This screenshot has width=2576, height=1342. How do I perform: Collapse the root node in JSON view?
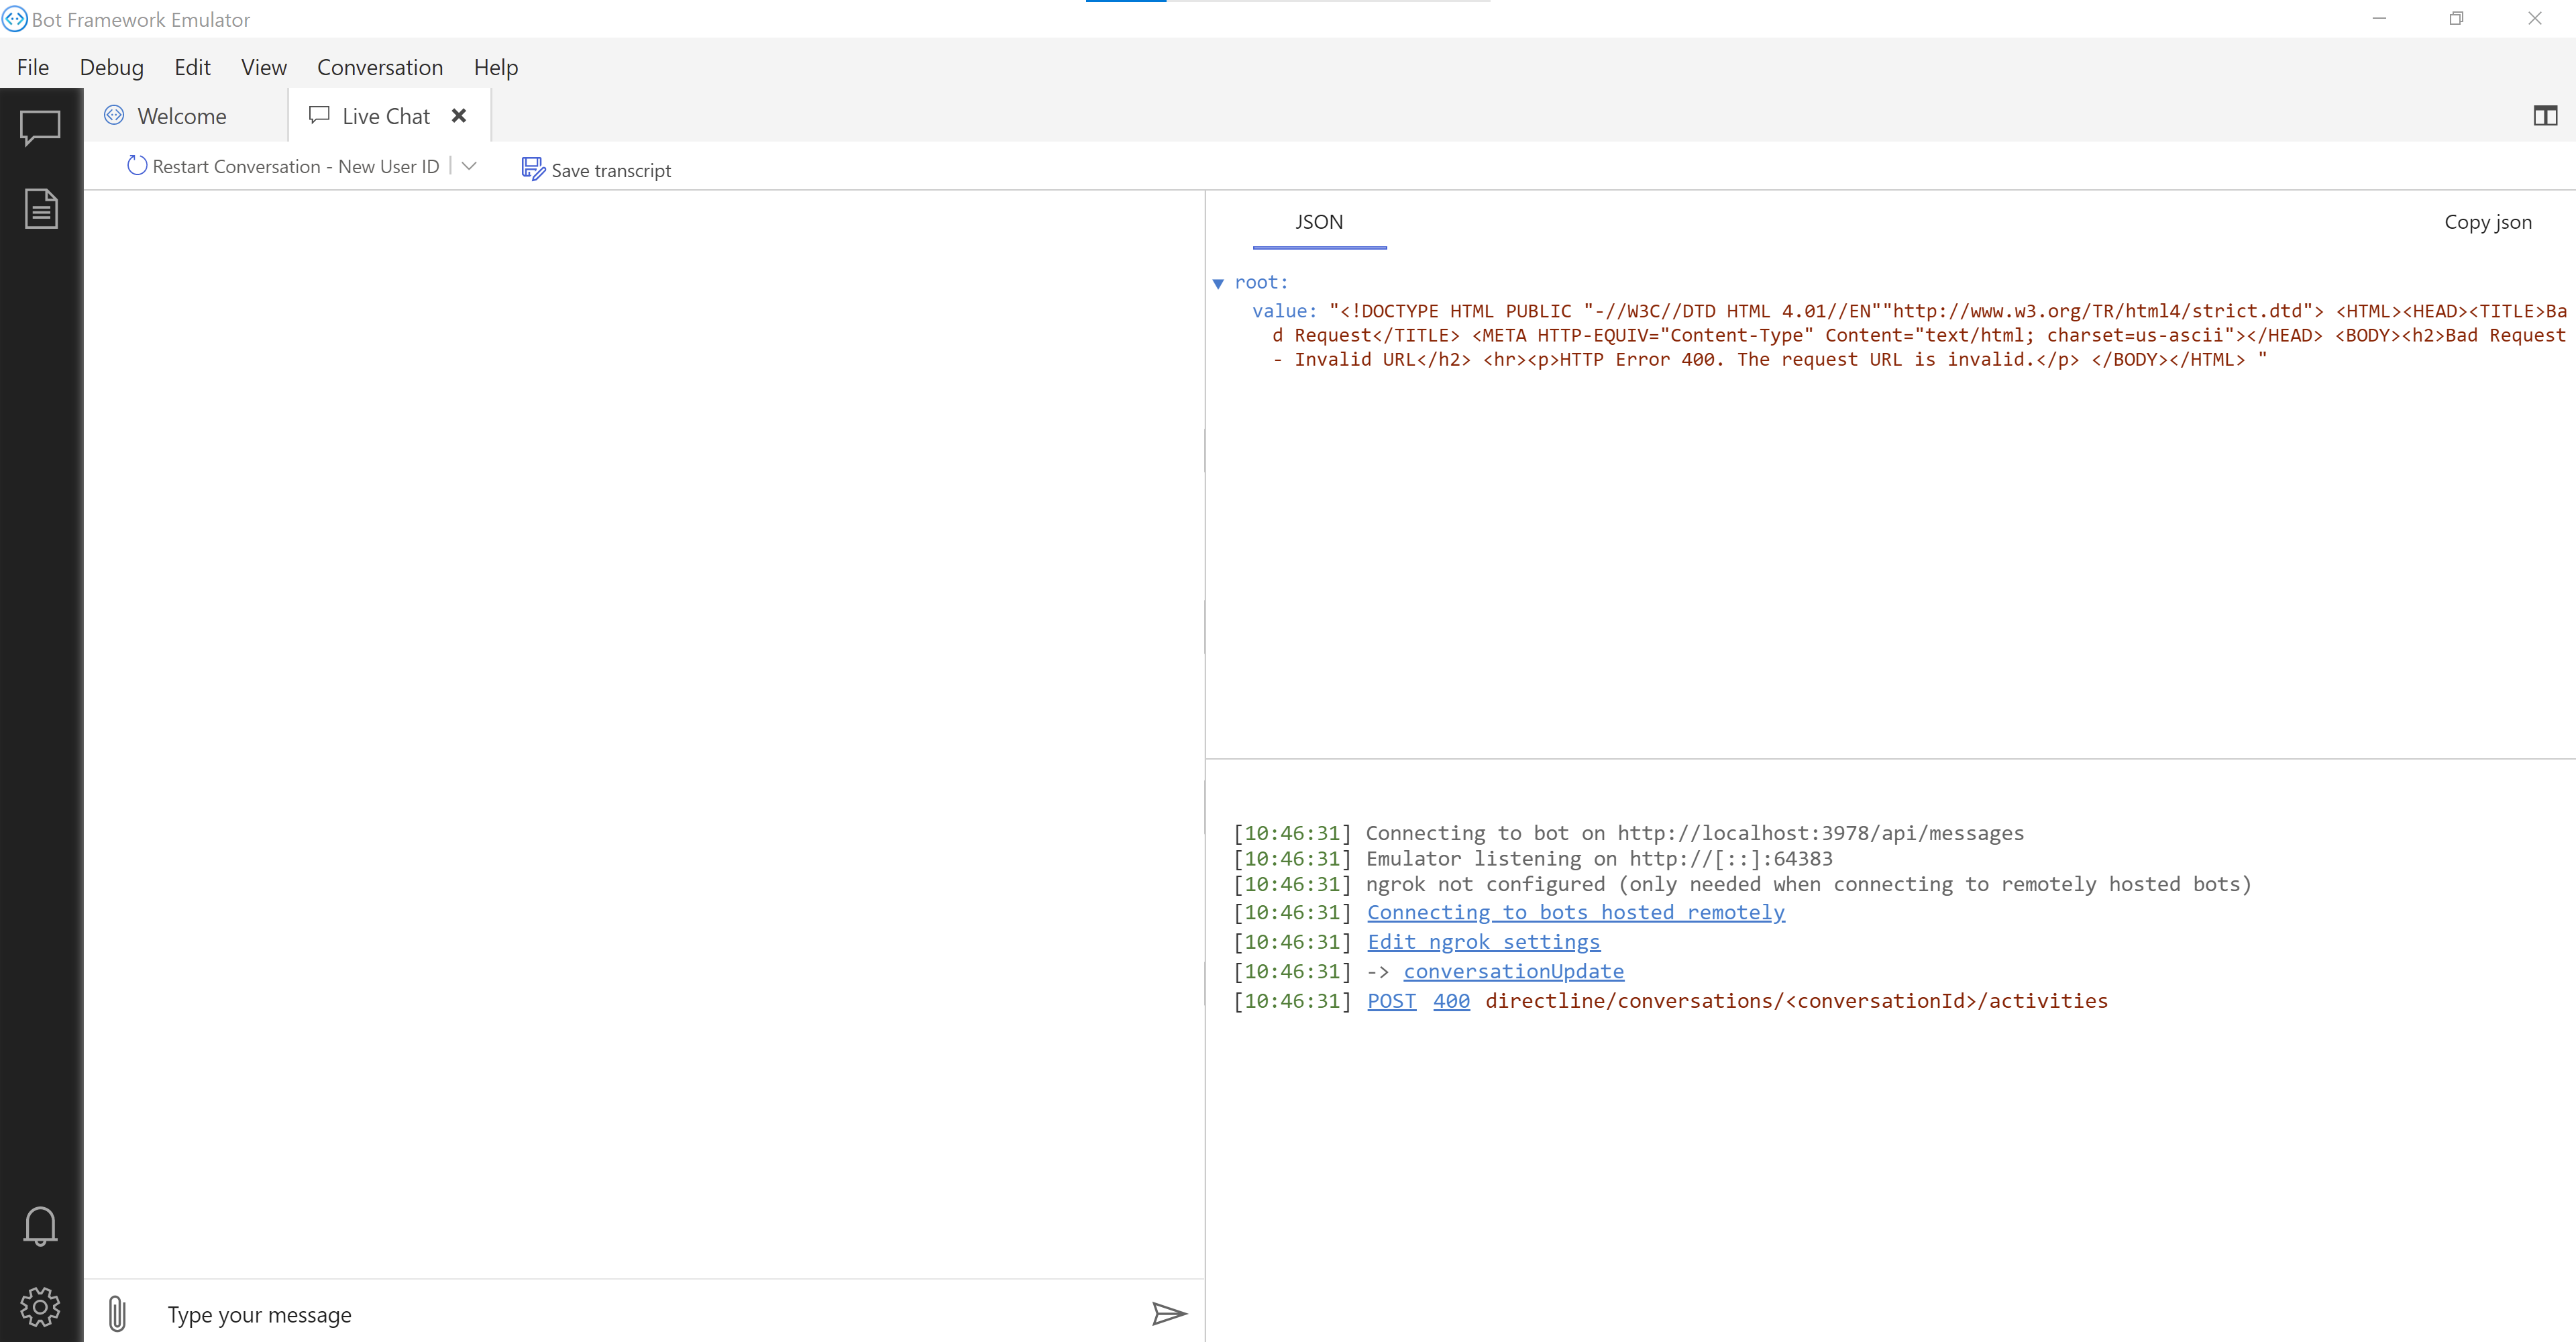tap(1219, 283)
